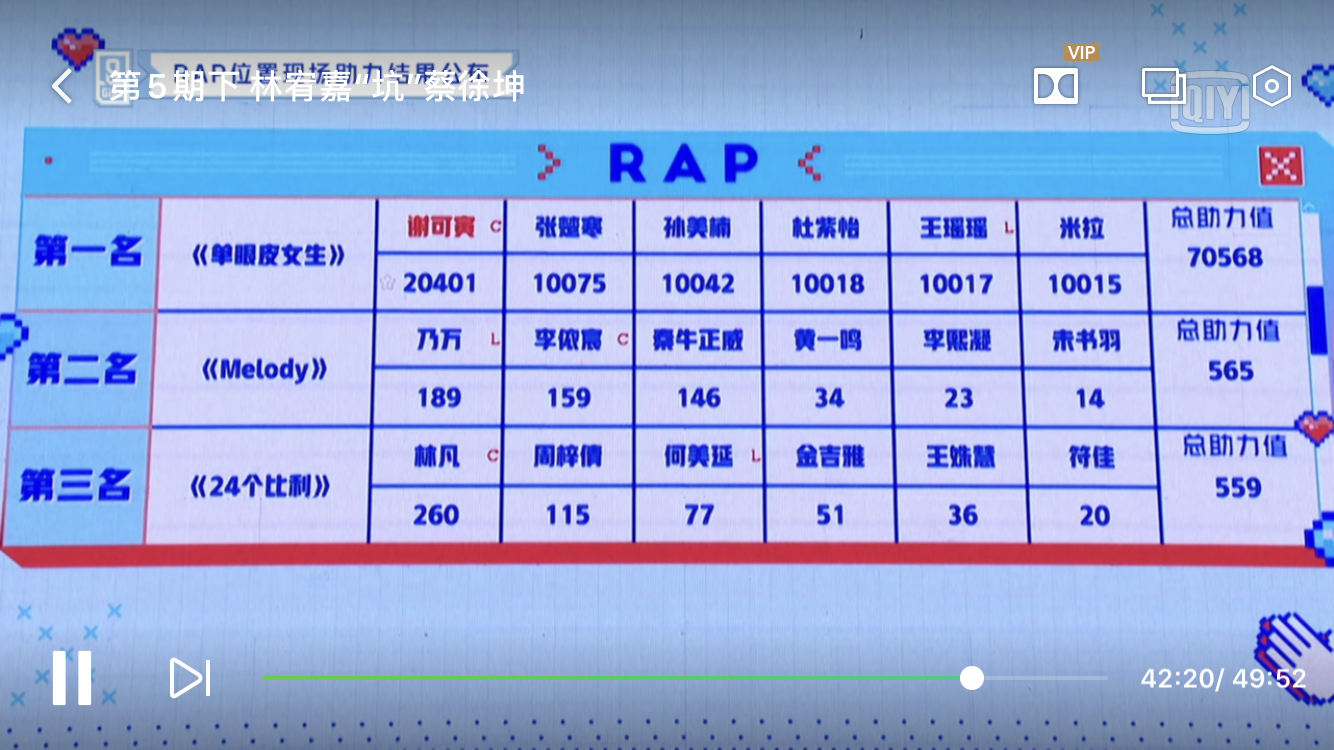Image resolution: width=1334 pixels, height=750 pixels.
Task: Pause the video playback
Action: pos(72,677)
